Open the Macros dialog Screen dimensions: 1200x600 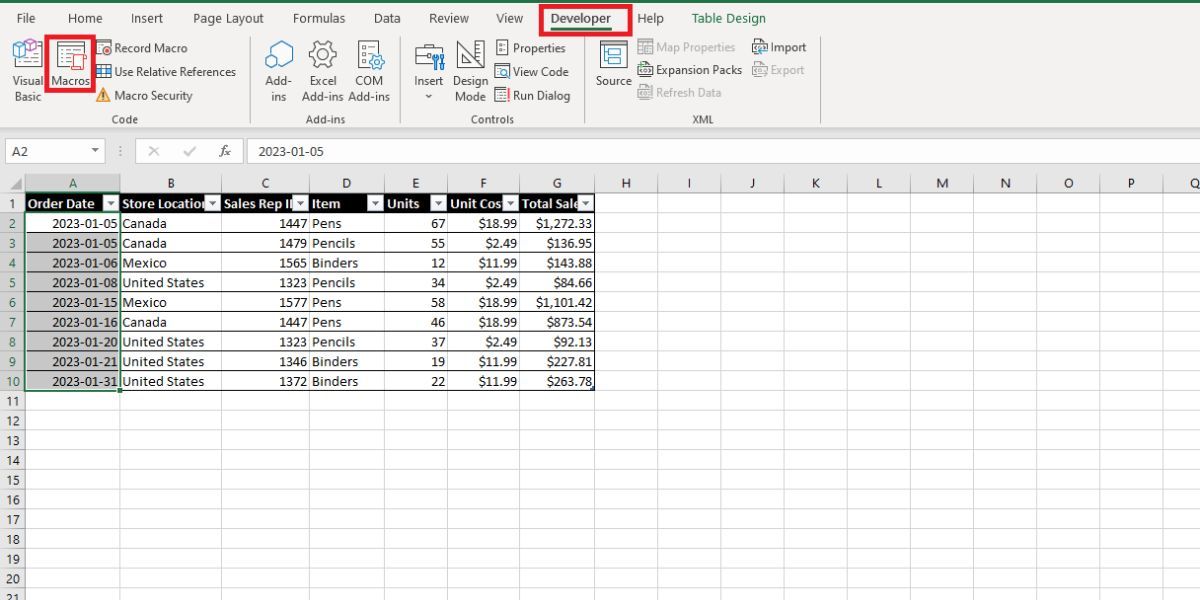(71, 66)
